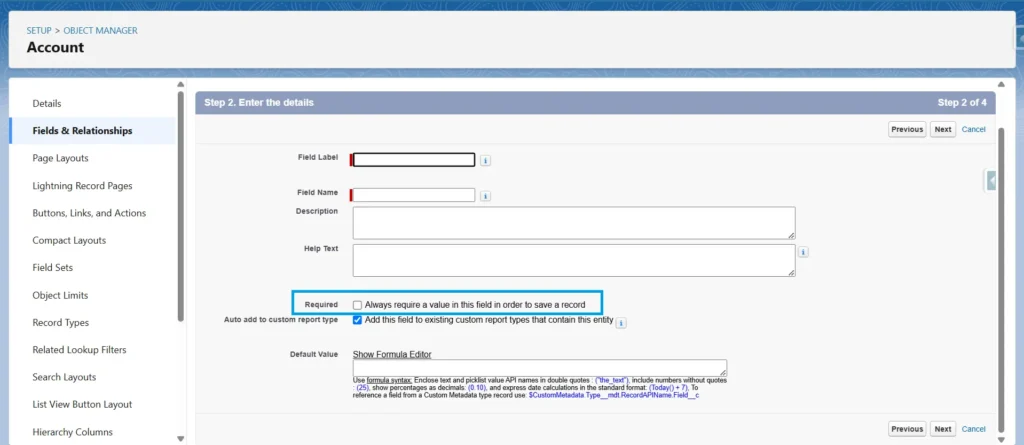This screenshot has height=445, width=1024.
Task: Select Lightning Record Pages in sidebar
Action: [82, 186]
